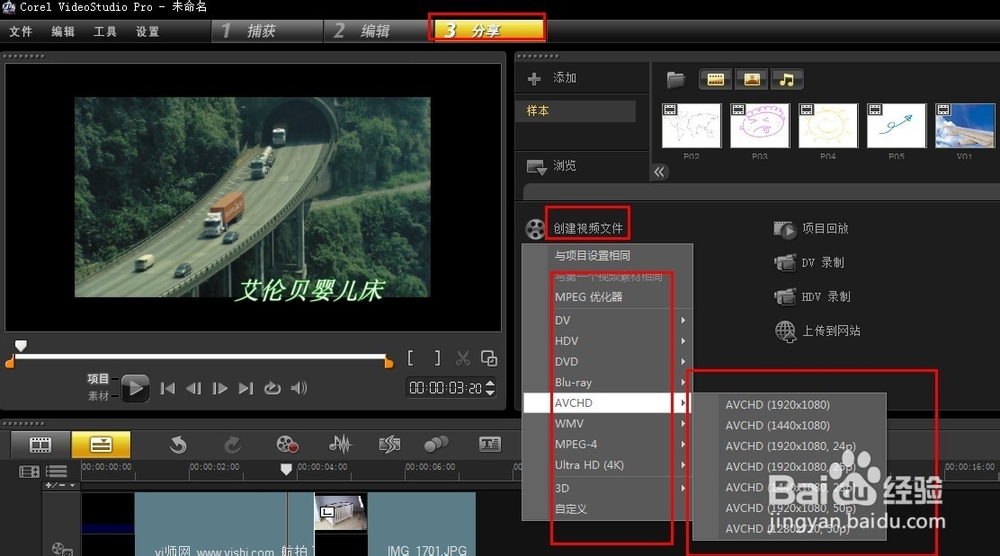The width and height of the screenshot is (1000, 556).
Task: Expand the HDV submenu
Action: tap(607, 341)
